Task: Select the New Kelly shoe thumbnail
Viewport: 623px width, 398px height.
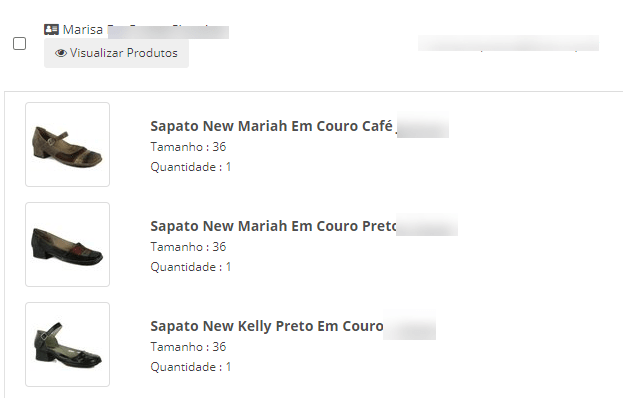Action: [x=68, y=344]
